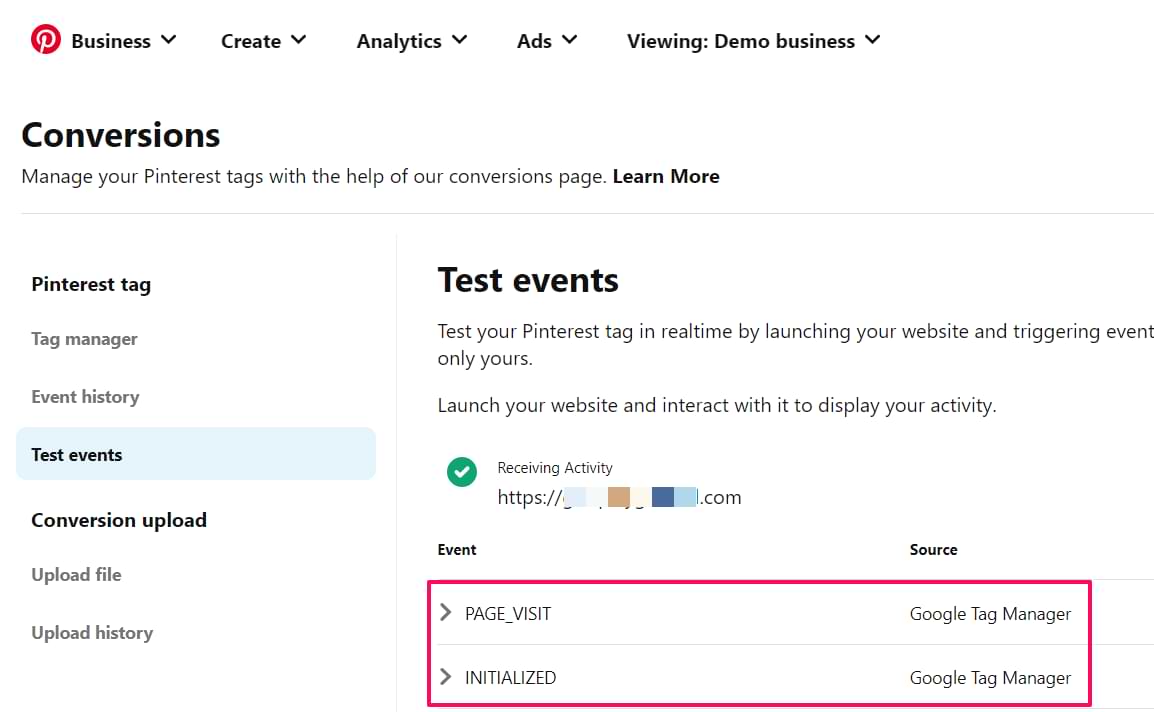
Task: Open Event history in sidebar
Action: coord(85,397)
